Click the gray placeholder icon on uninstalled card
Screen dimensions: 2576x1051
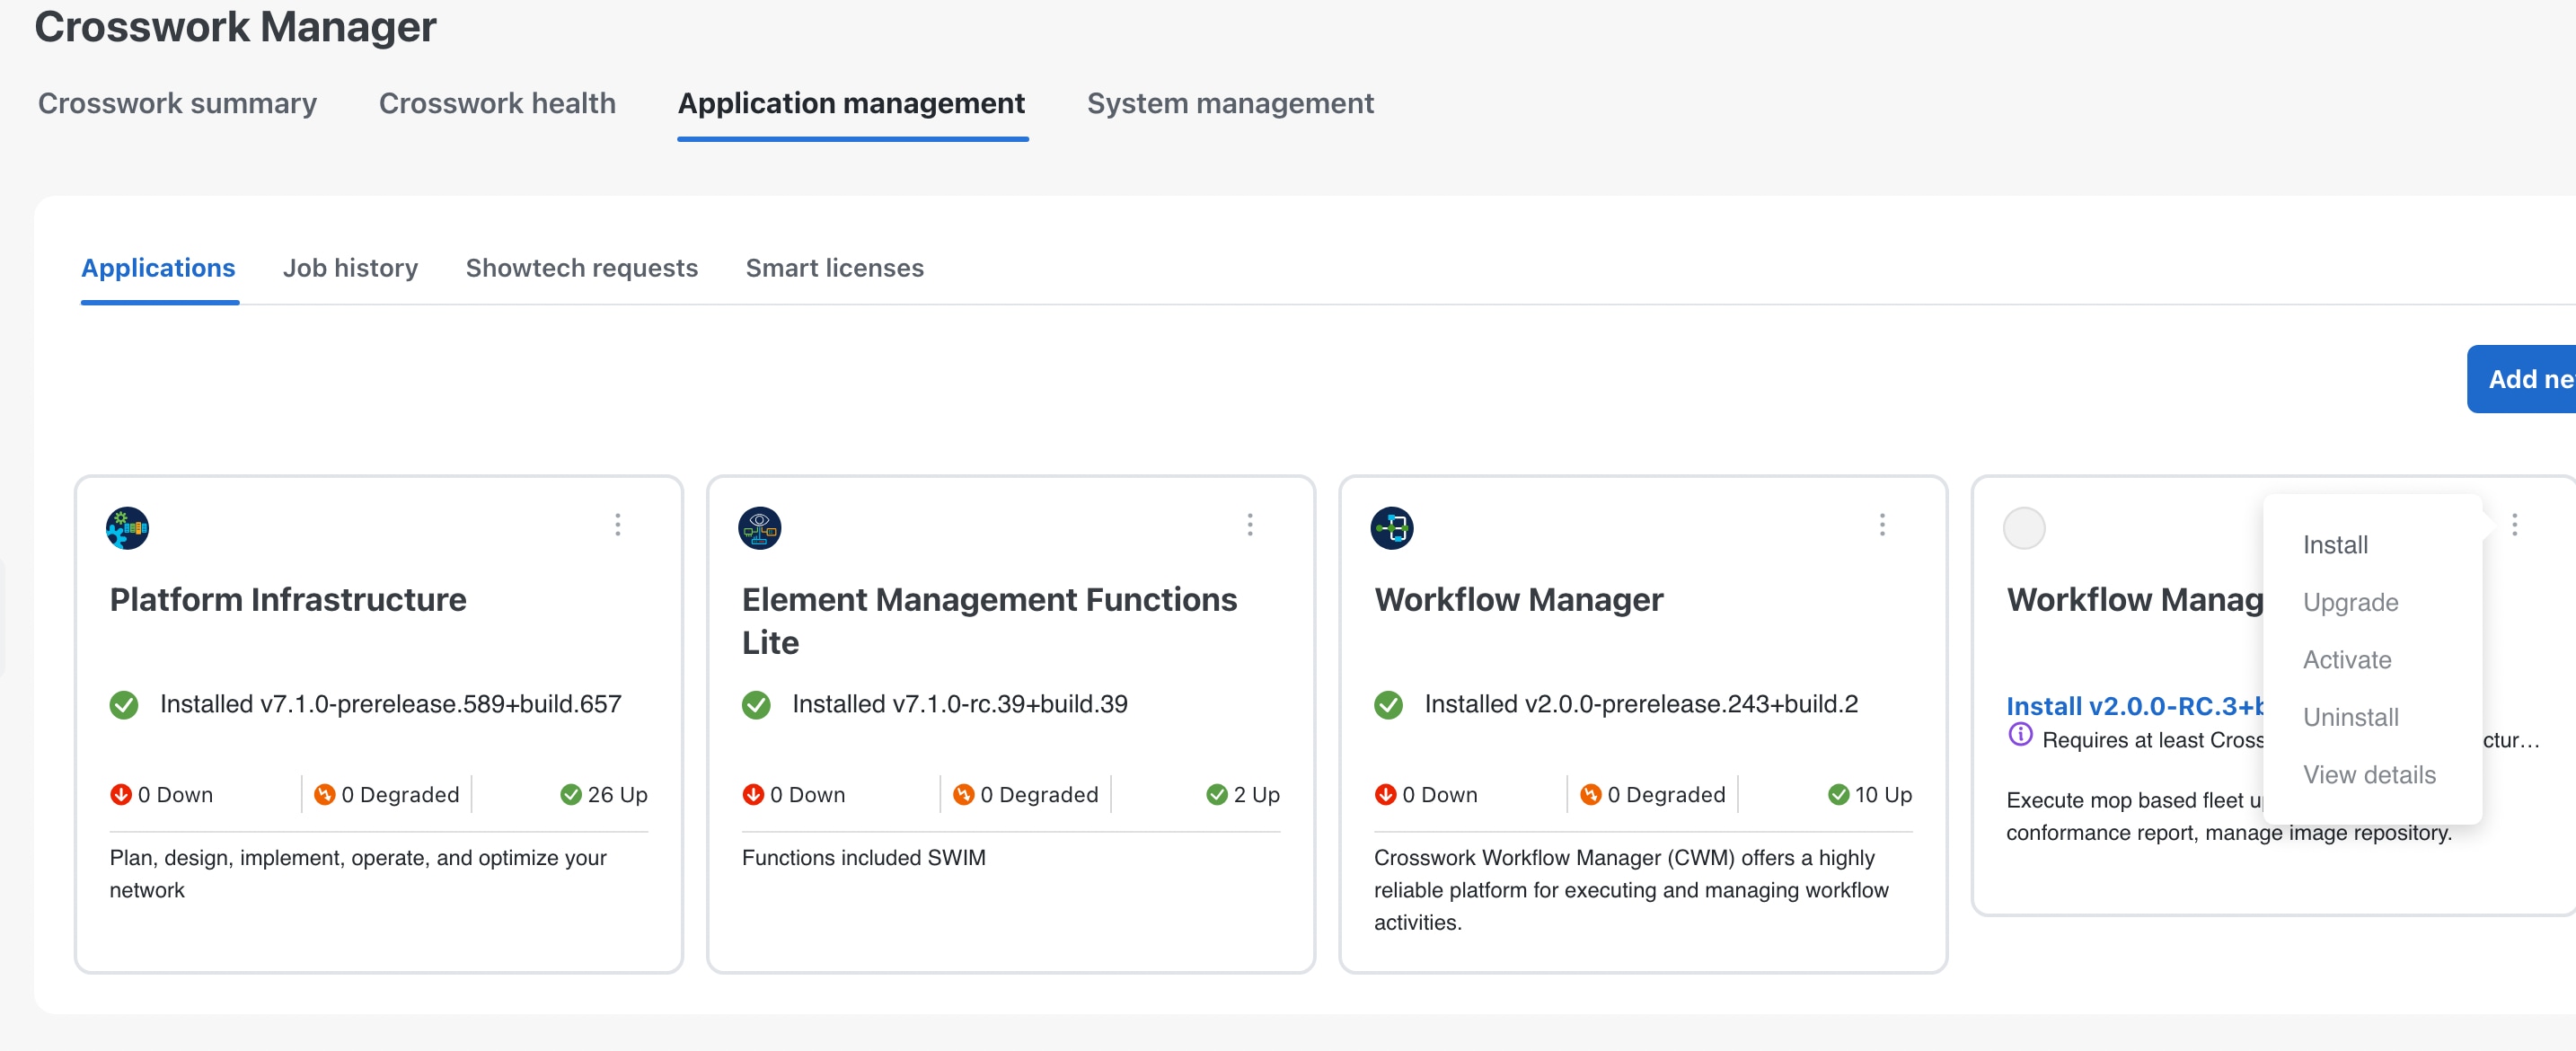[x=2024, y=528]
